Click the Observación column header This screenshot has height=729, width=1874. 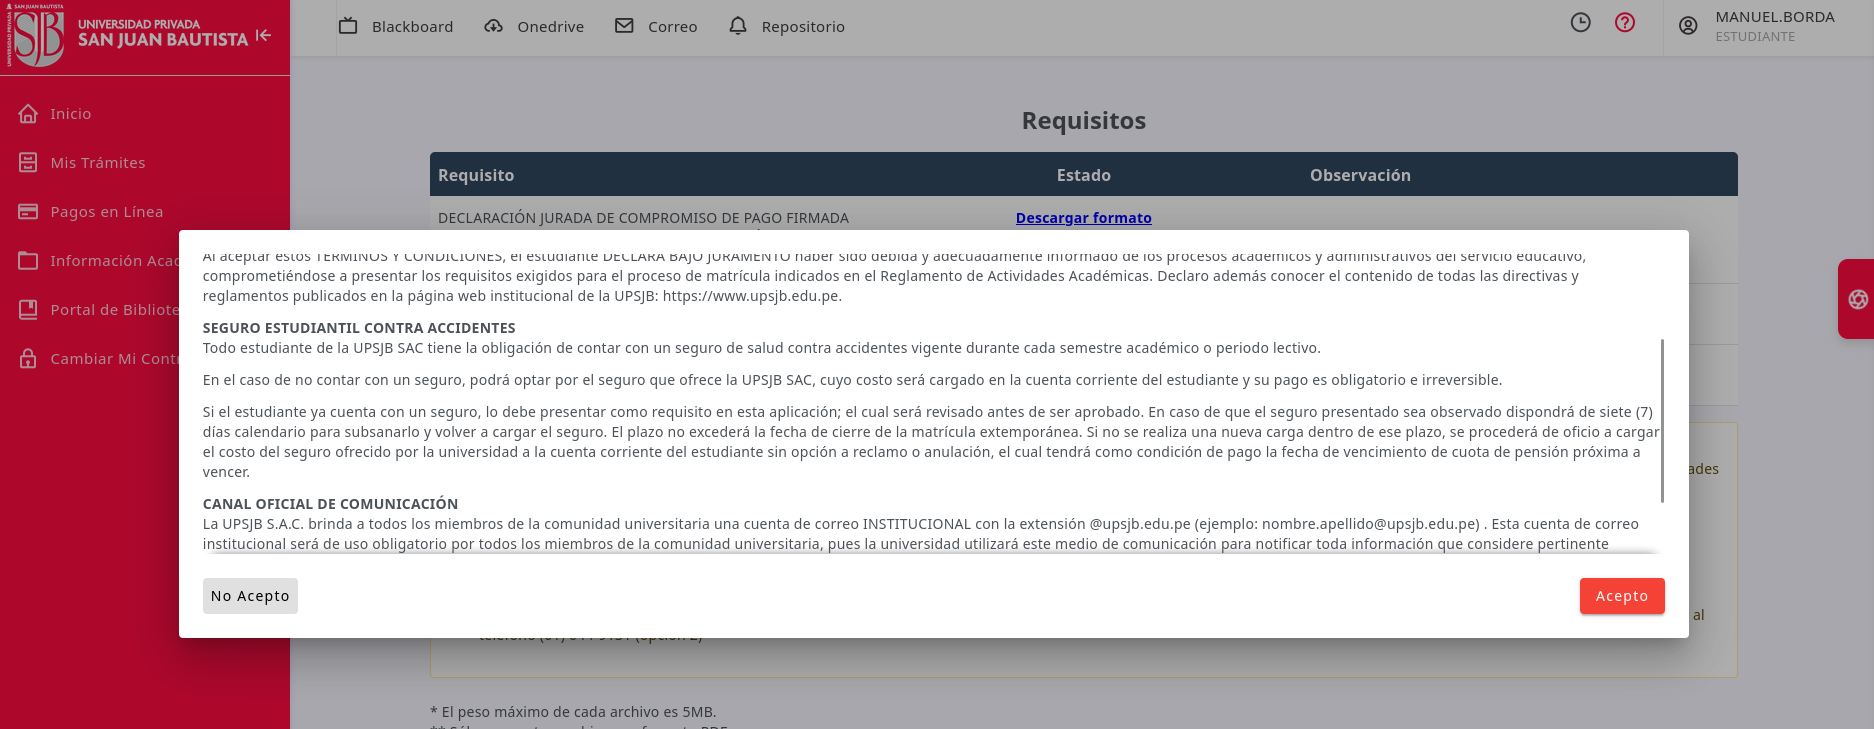click(1360, 175)
